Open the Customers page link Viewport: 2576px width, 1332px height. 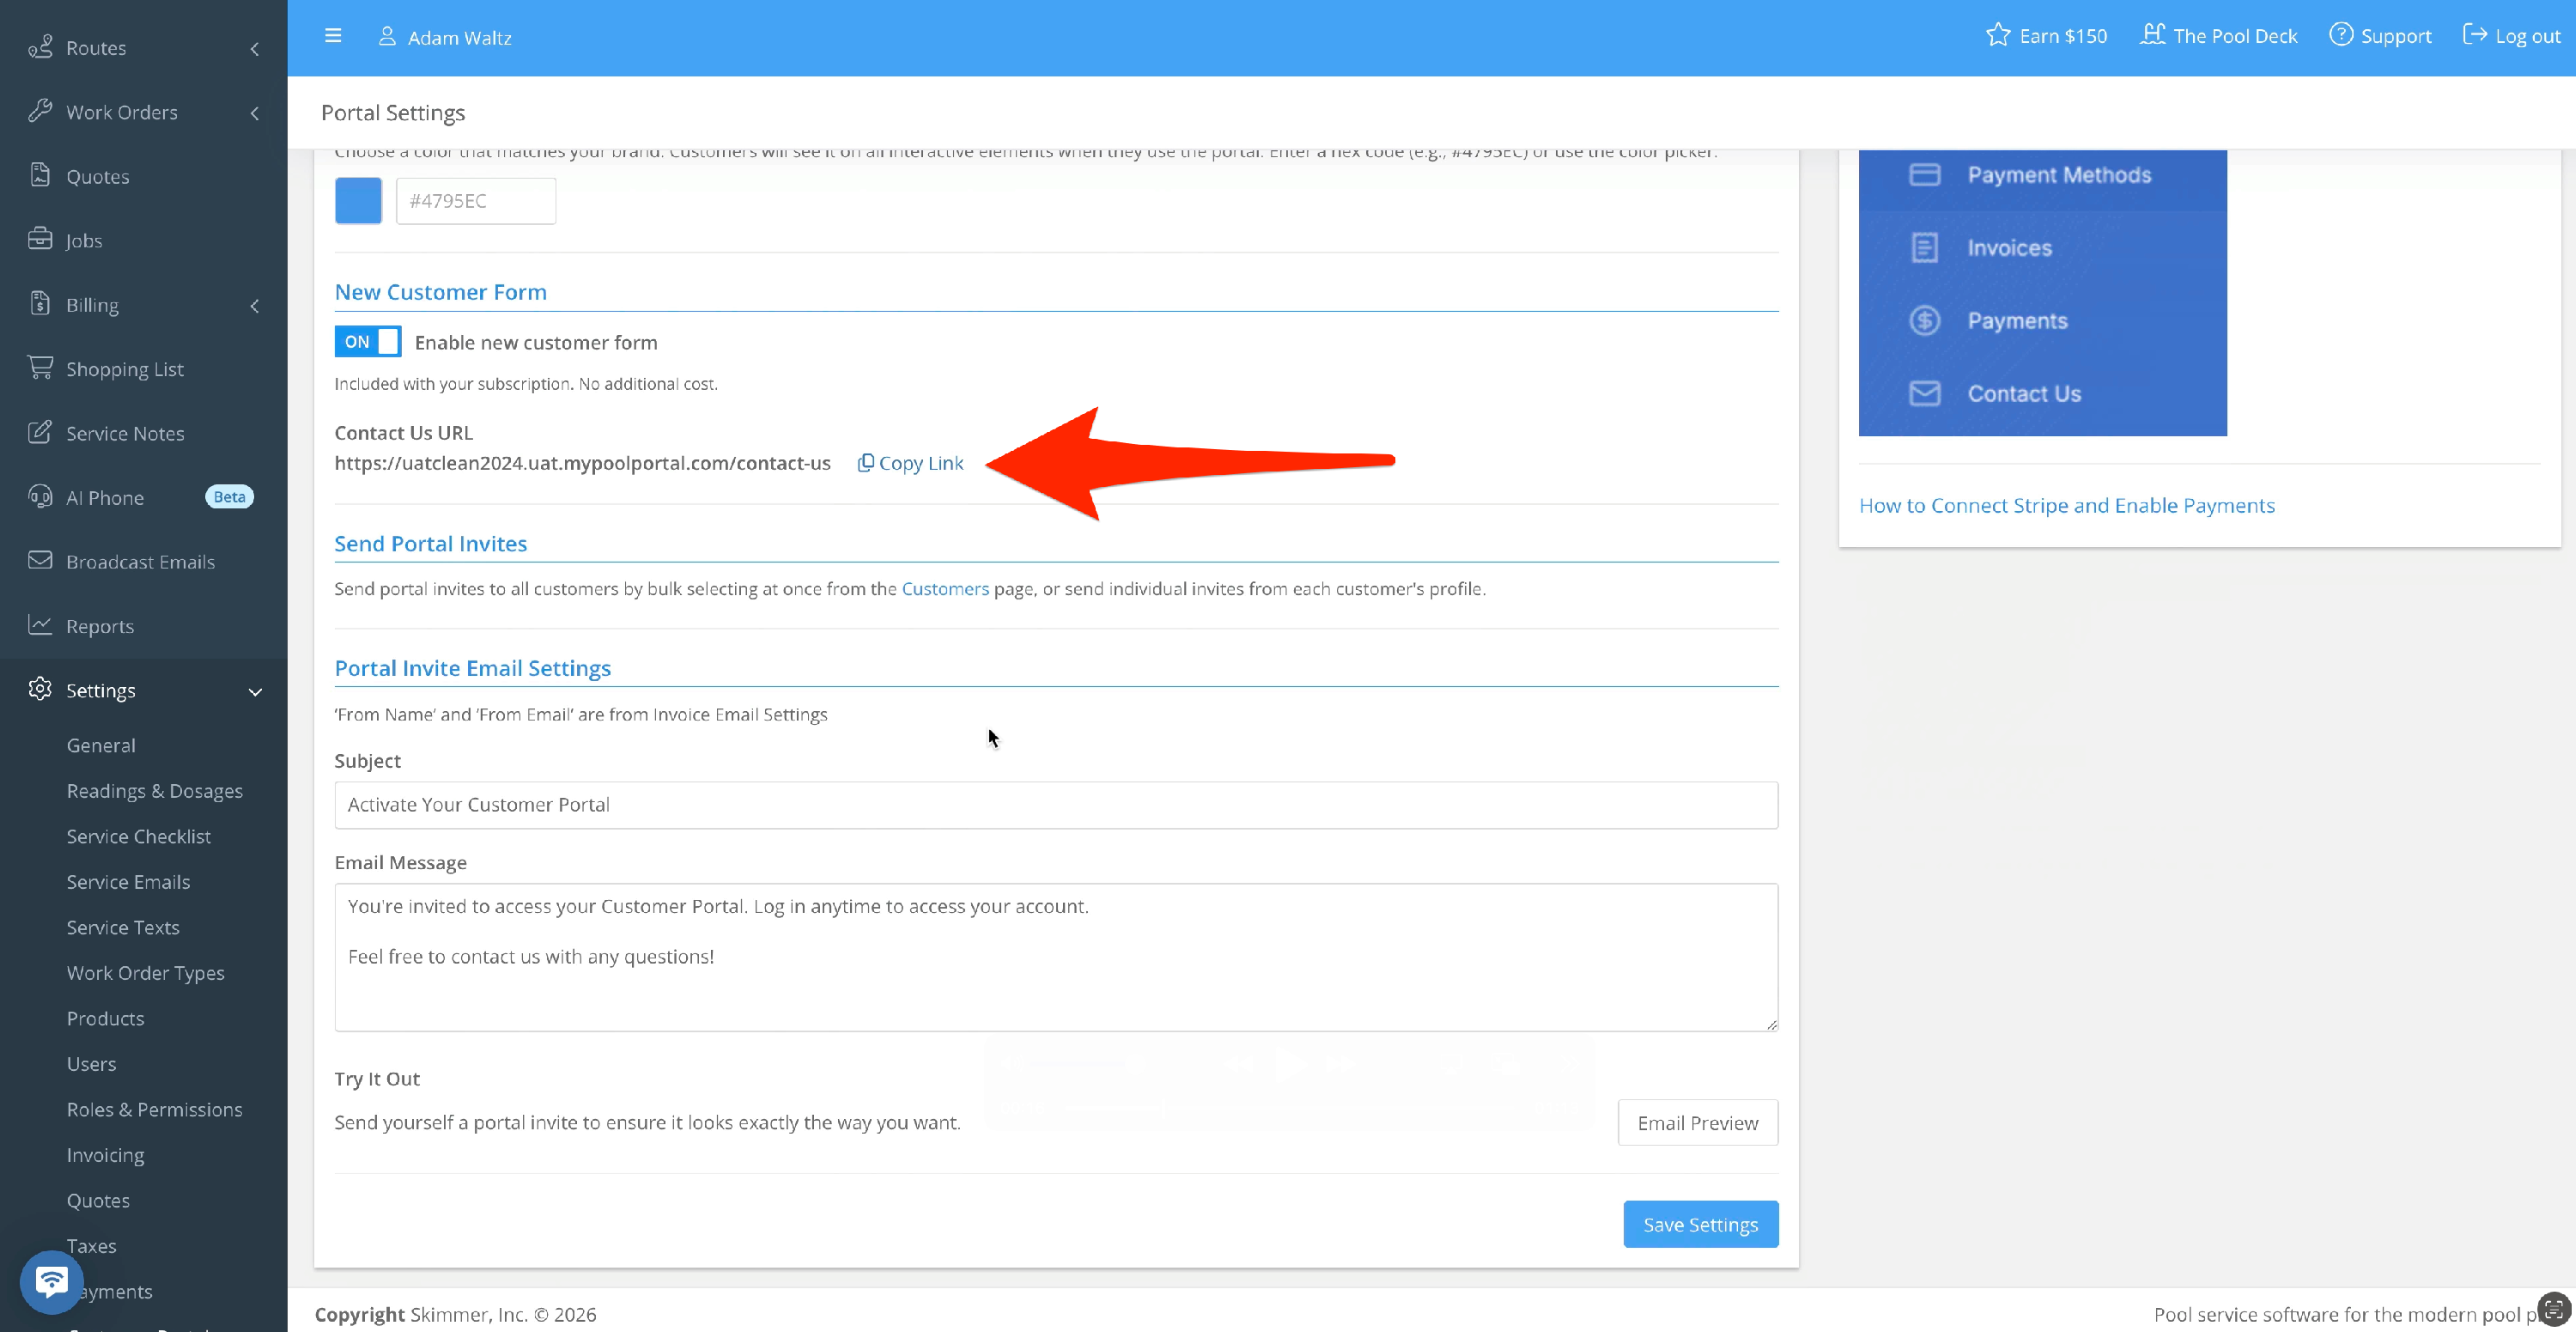click(x=945, y=589)
